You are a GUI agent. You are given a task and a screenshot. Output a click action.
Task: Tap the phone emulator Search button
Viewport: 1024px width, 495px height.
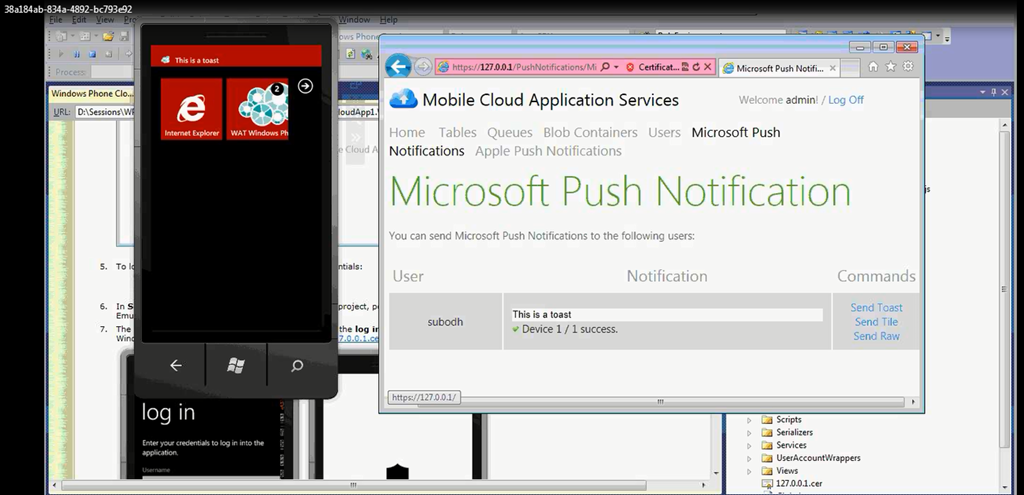[x=296, y=366]
